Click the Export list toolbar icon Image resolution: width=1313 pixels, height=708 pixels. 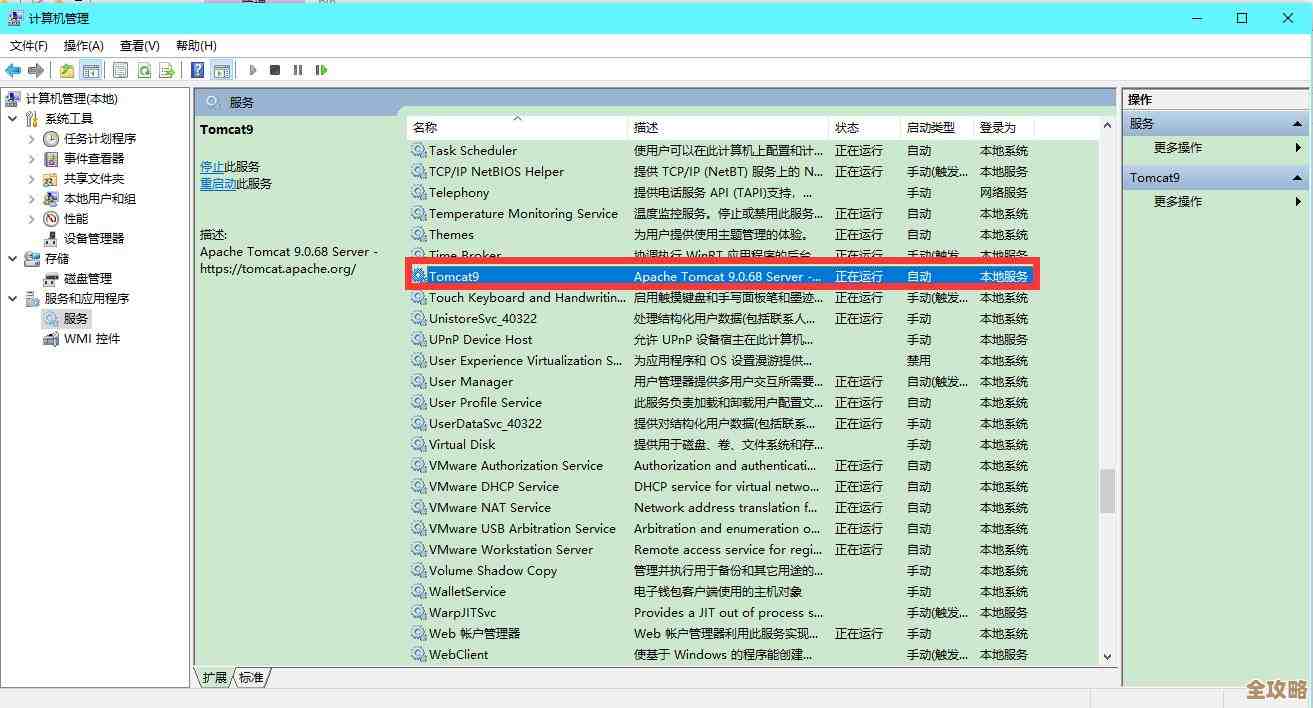coord(165,70)
